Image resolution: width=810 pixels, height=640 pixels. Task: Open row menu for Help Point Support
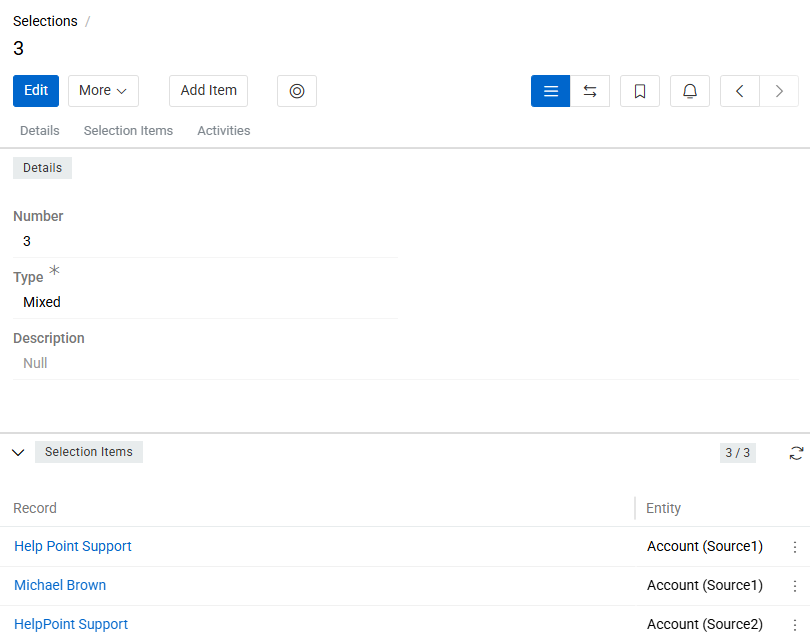tap(795, 547)
